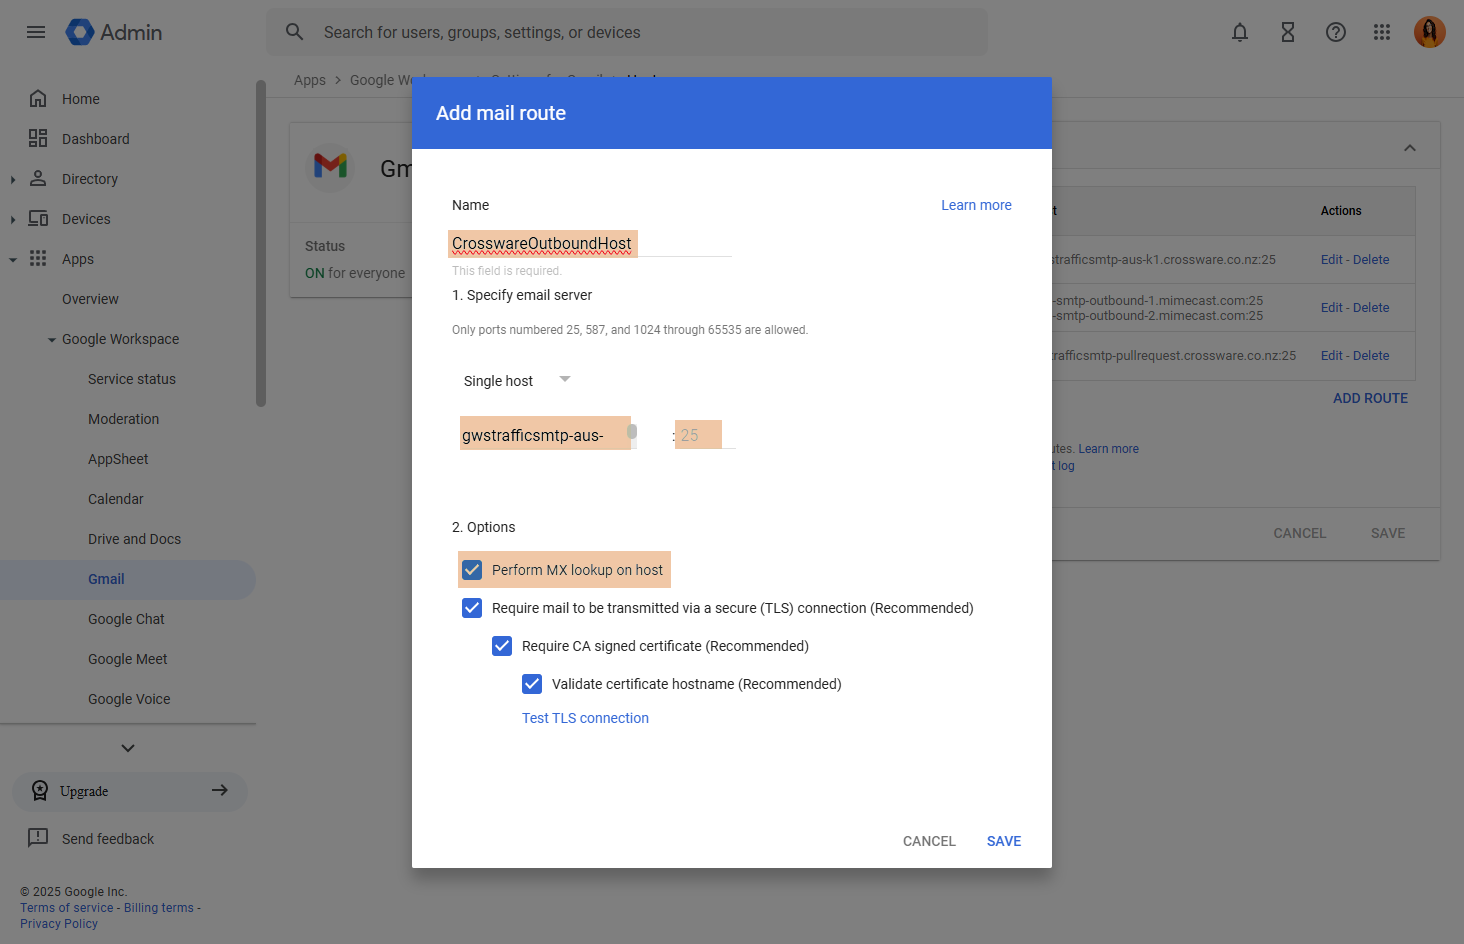
Task: Click the Send feedback icon
Action: pos(38,838)
